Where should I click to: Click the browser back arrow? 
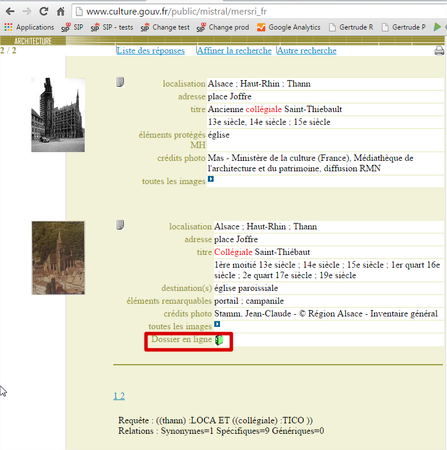tap(10, 12)
